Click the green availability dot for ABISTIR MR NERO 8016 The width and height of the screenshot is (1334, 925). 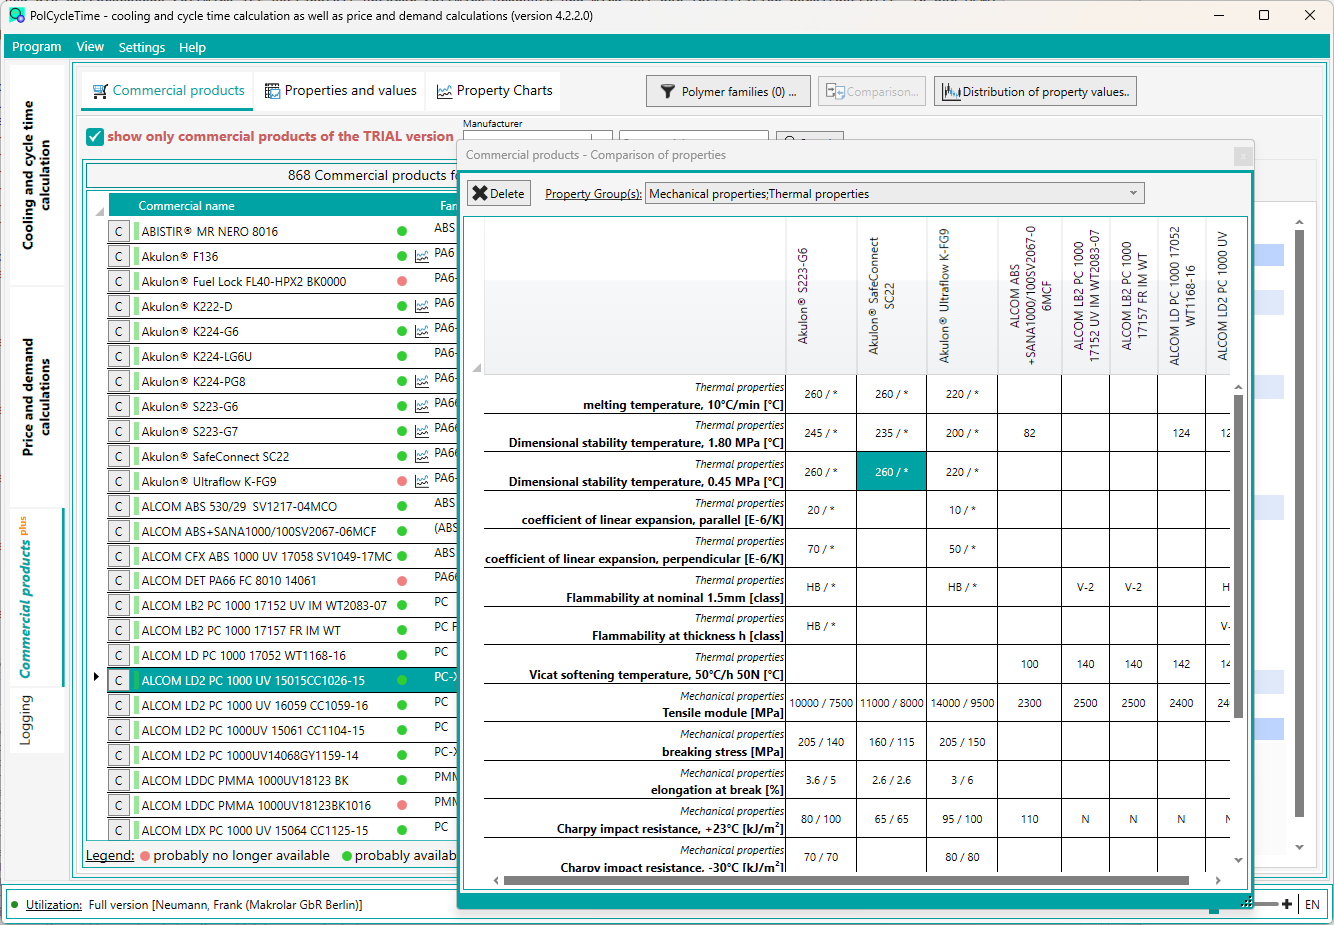pyautogui.click(x=402, y=231)
